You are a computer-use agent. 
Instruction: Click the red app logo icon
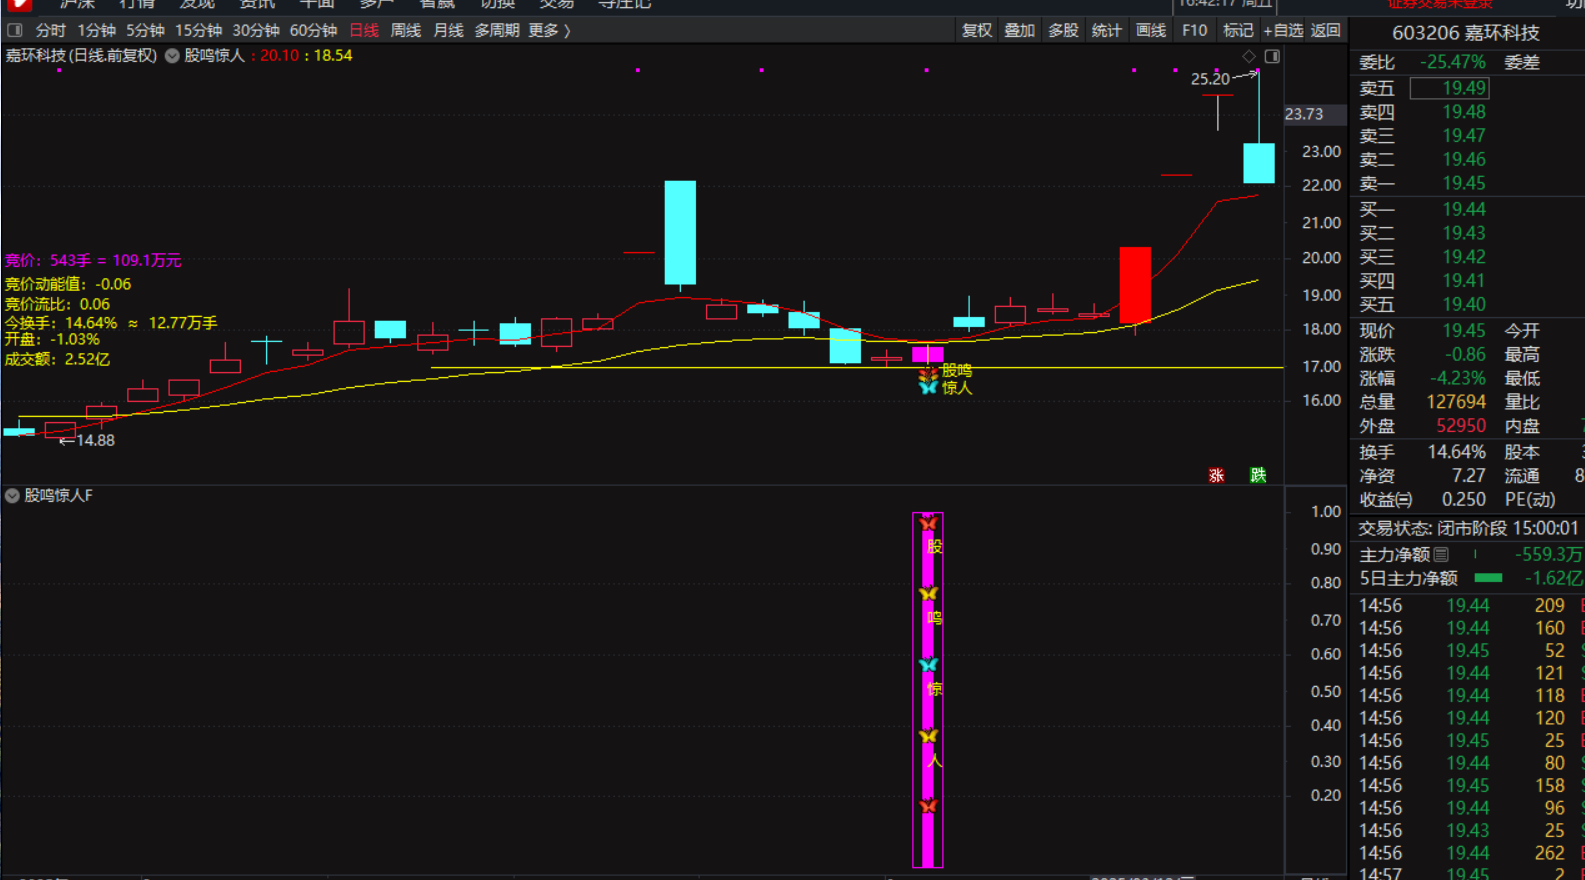click(x=18, y=4)
